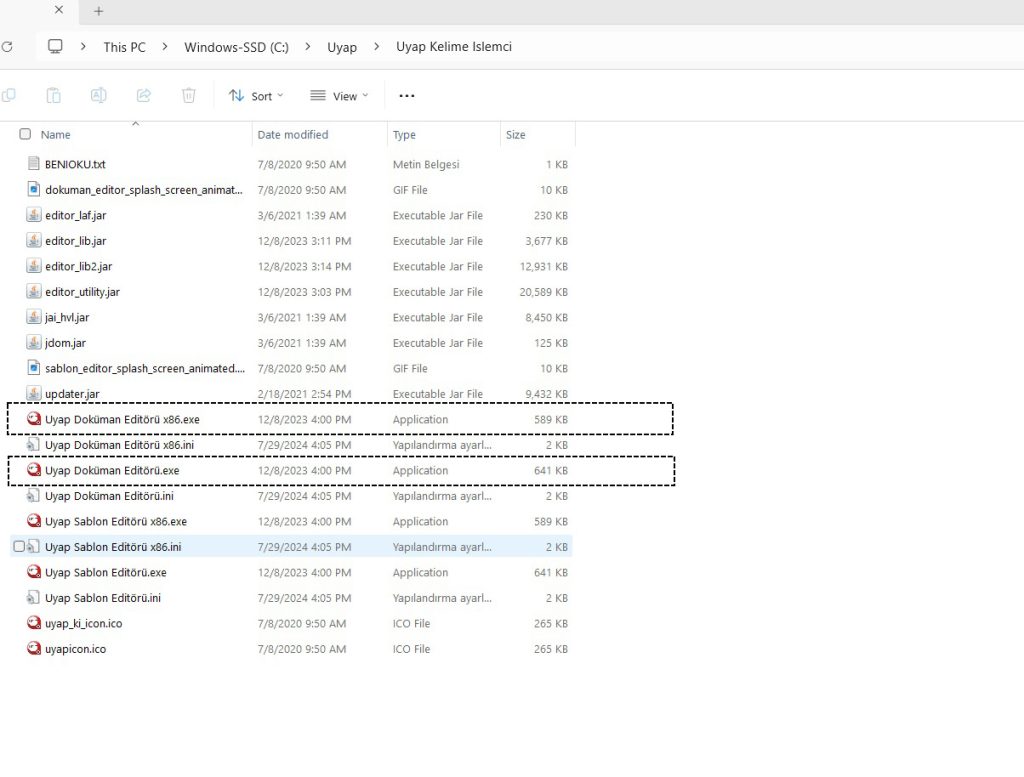Viewport: 1024px width, 777px height.
Task: Click the editor_lib2.jar Java icon
Action: (34, 266)
